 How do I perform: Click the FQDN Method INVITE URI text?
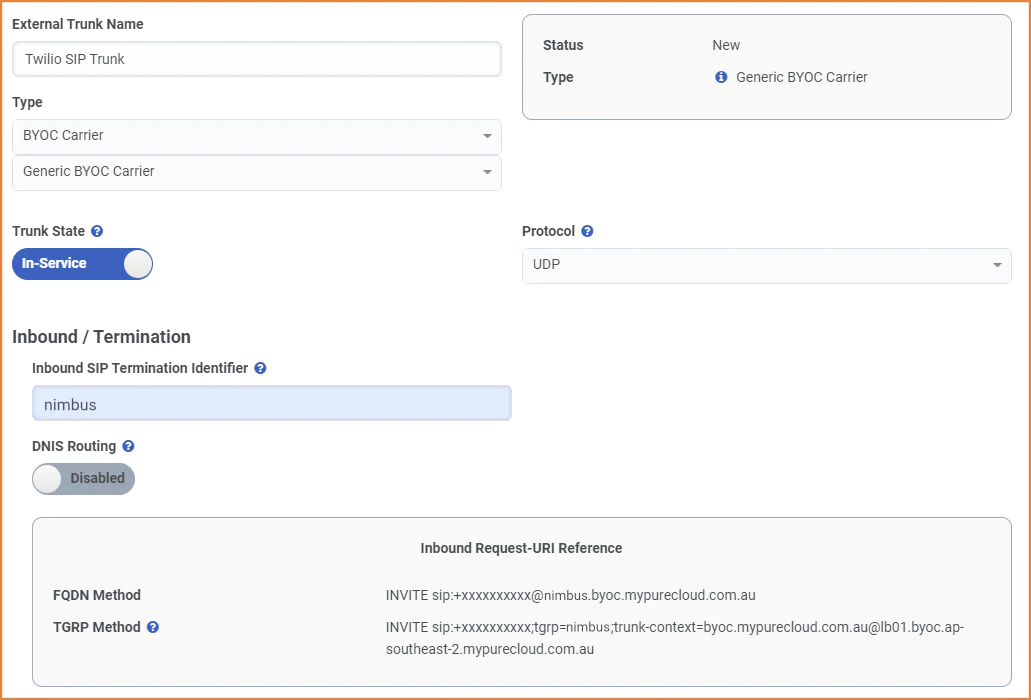(x=570, y=595)
